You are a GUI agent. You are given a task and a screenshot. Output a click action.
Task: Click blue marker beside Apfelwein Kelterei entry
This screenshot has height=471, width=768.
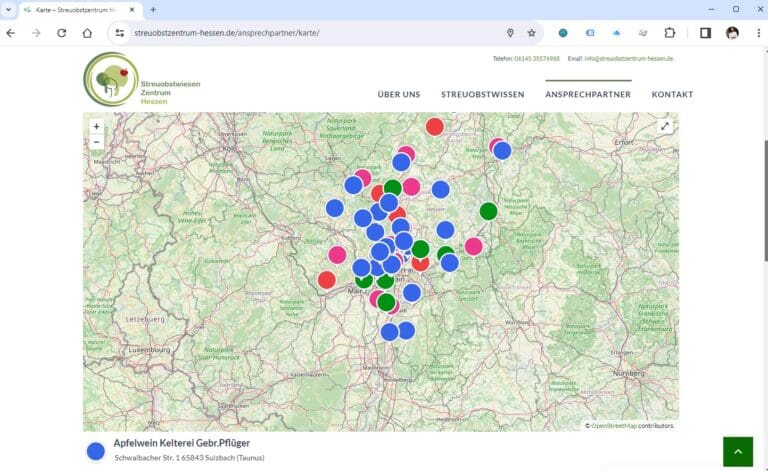96,451
